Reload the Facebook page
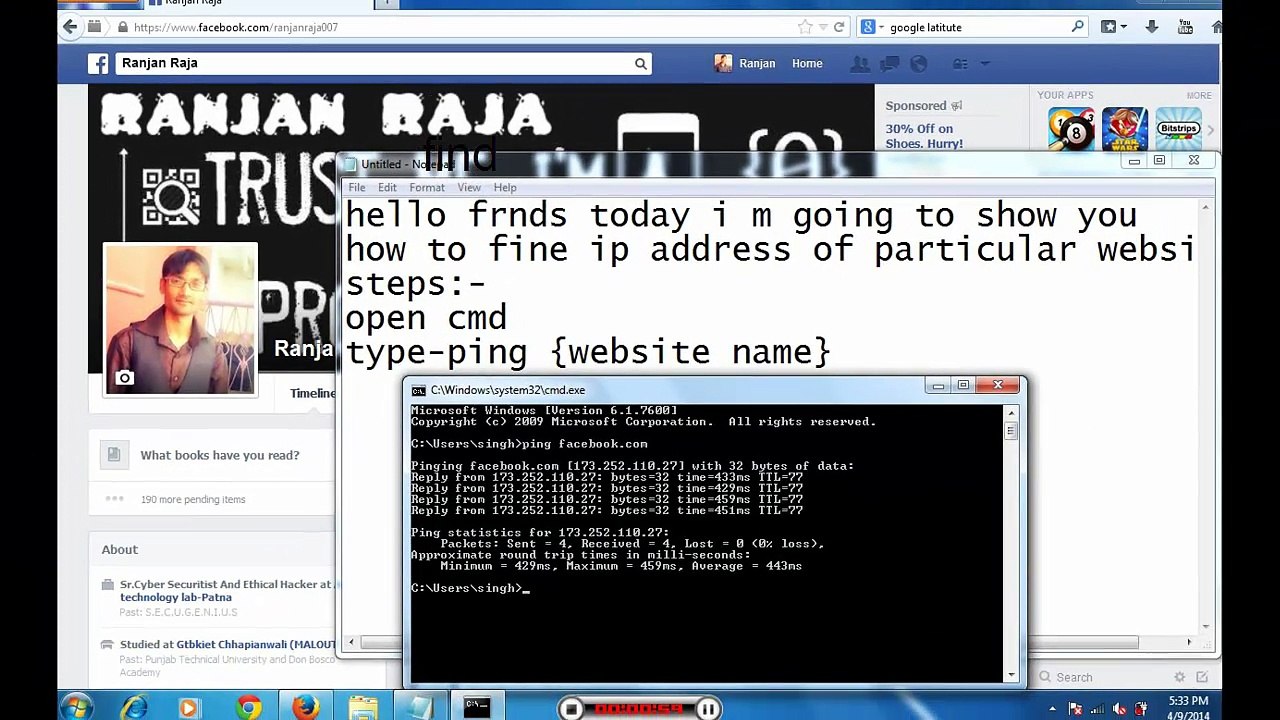This screenshot has height=720, width=1280. pyautogui.click(x=839, y=27)
